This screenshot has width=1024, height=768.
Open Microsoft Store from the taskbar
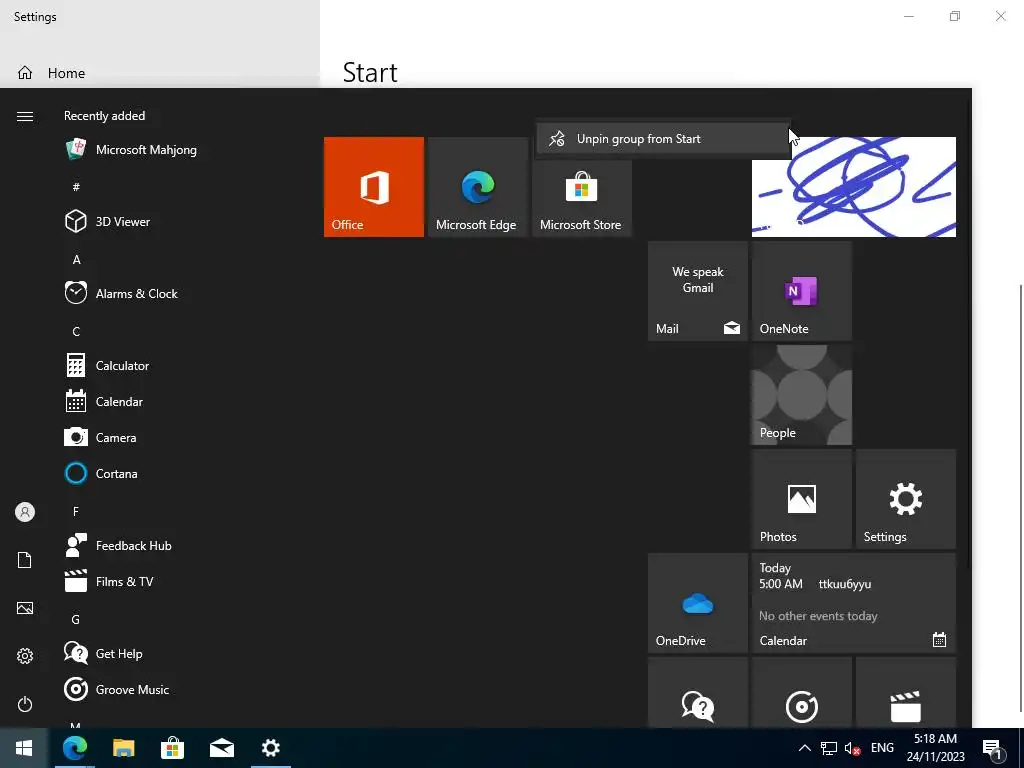coord(172,748)
